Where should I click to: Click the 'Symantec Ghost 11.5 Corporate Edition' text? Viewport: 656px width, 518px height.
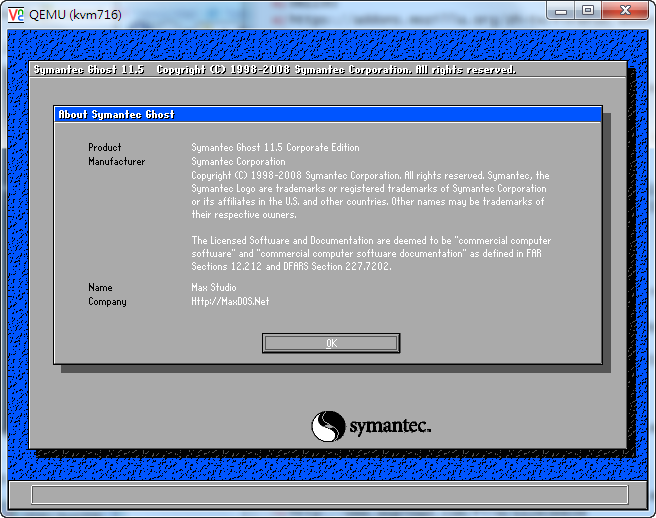[275, 147]
